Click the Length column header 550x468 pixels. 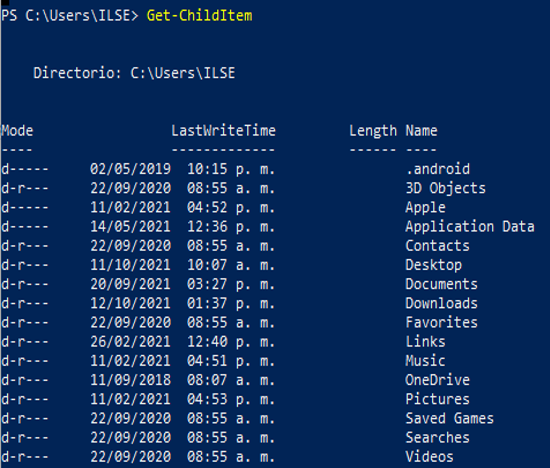click(x=373, y=131)
